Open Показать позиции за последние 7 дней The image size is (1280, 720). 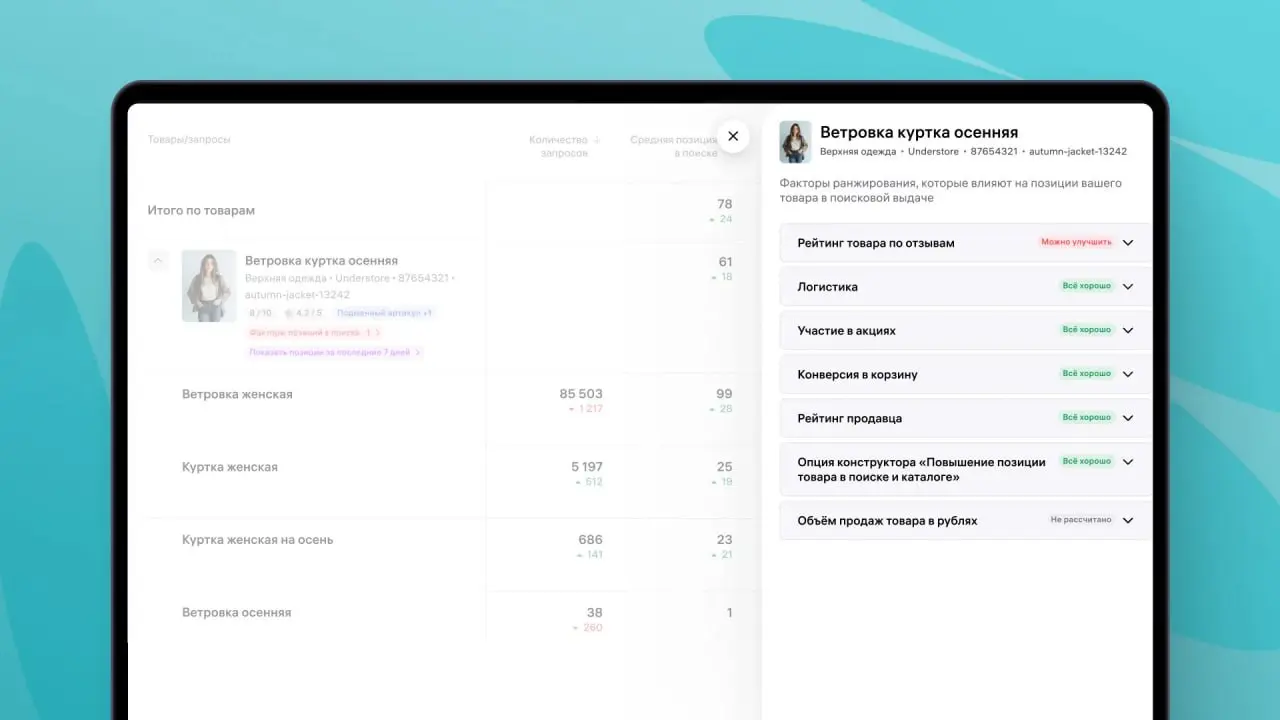(x=334, y=352)
